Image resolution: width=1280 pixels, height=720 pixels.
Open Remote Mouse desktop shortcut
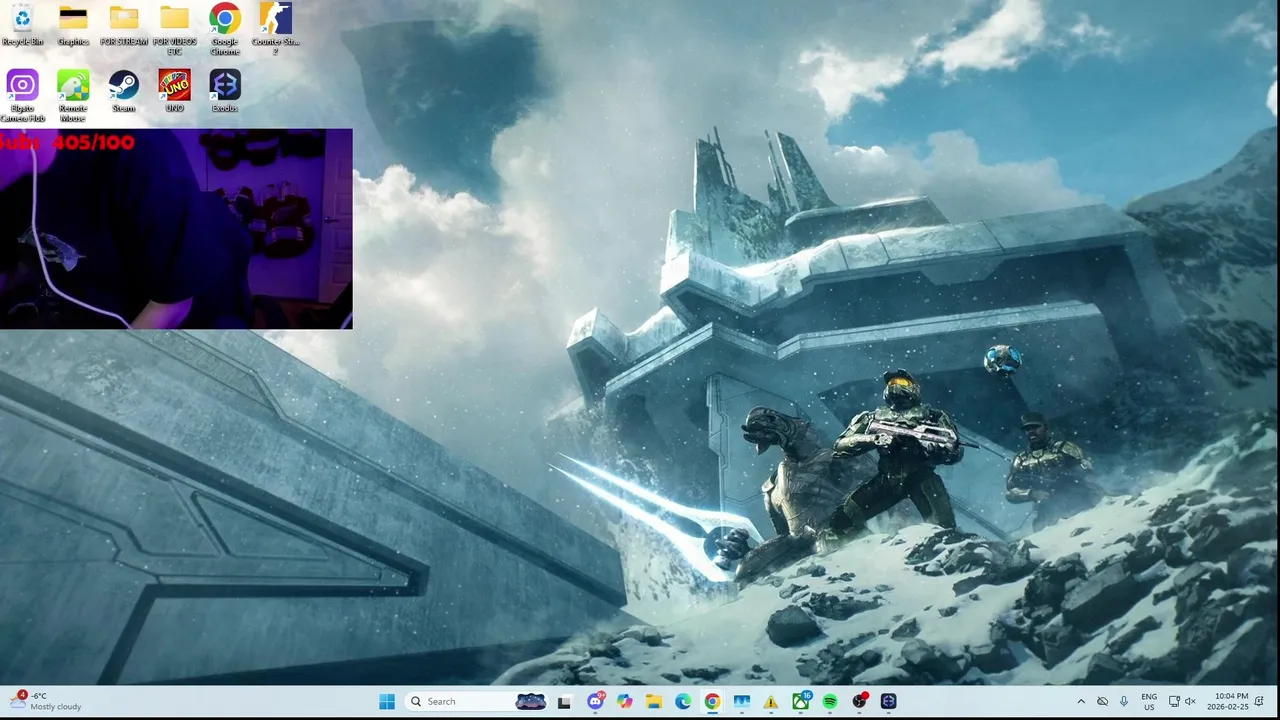73,96
